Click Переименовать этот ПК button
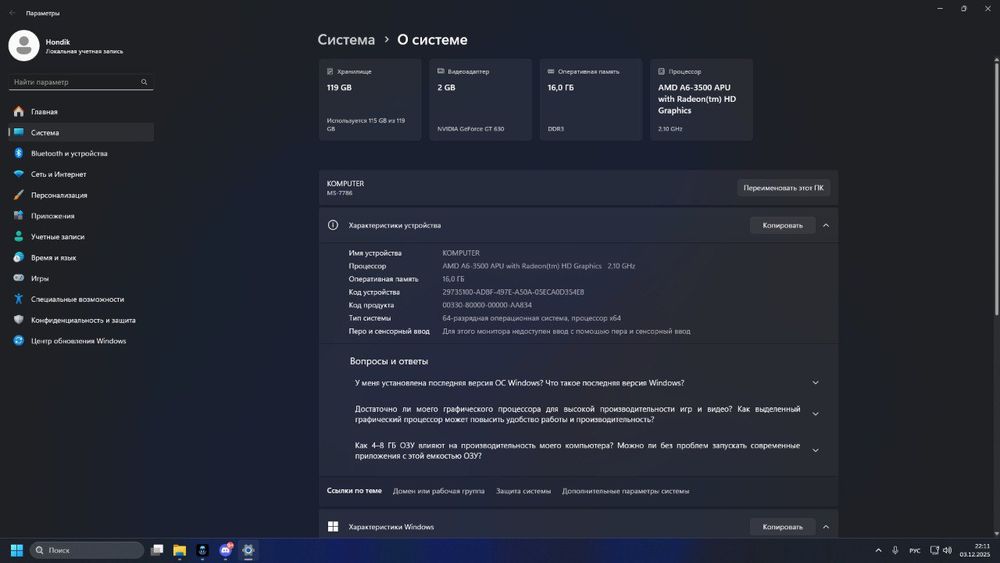This screenshot has height=563, width=1000. tap(783, 188)
